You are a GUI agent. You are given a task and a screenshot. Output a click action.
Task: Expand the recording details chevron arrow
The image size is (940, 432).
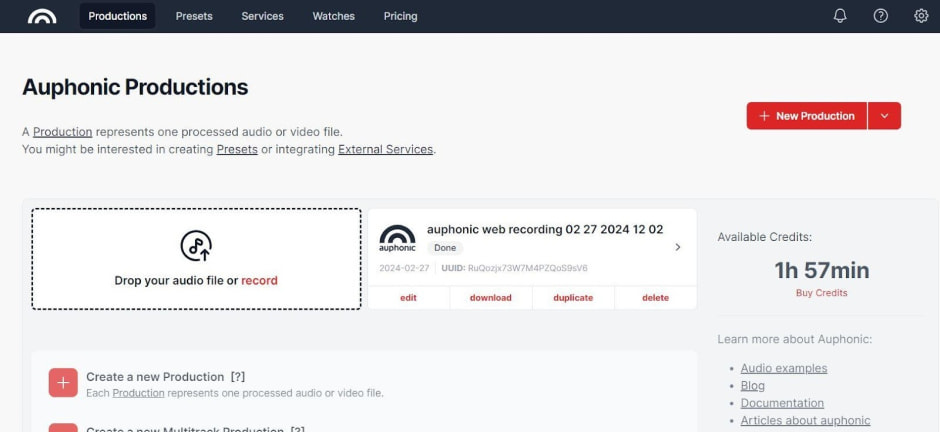[x=678, y=247]
